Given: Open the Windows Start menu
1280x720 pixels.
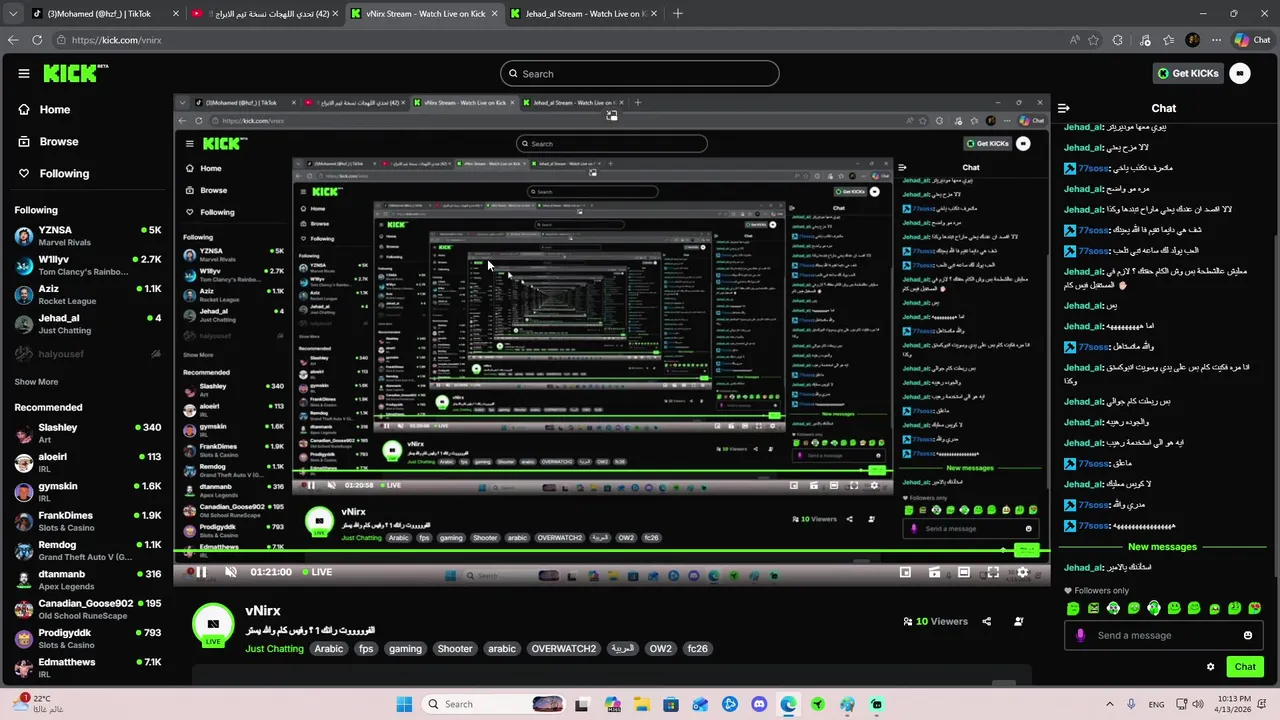Looking at the screenshot, I should pos(404,704).
